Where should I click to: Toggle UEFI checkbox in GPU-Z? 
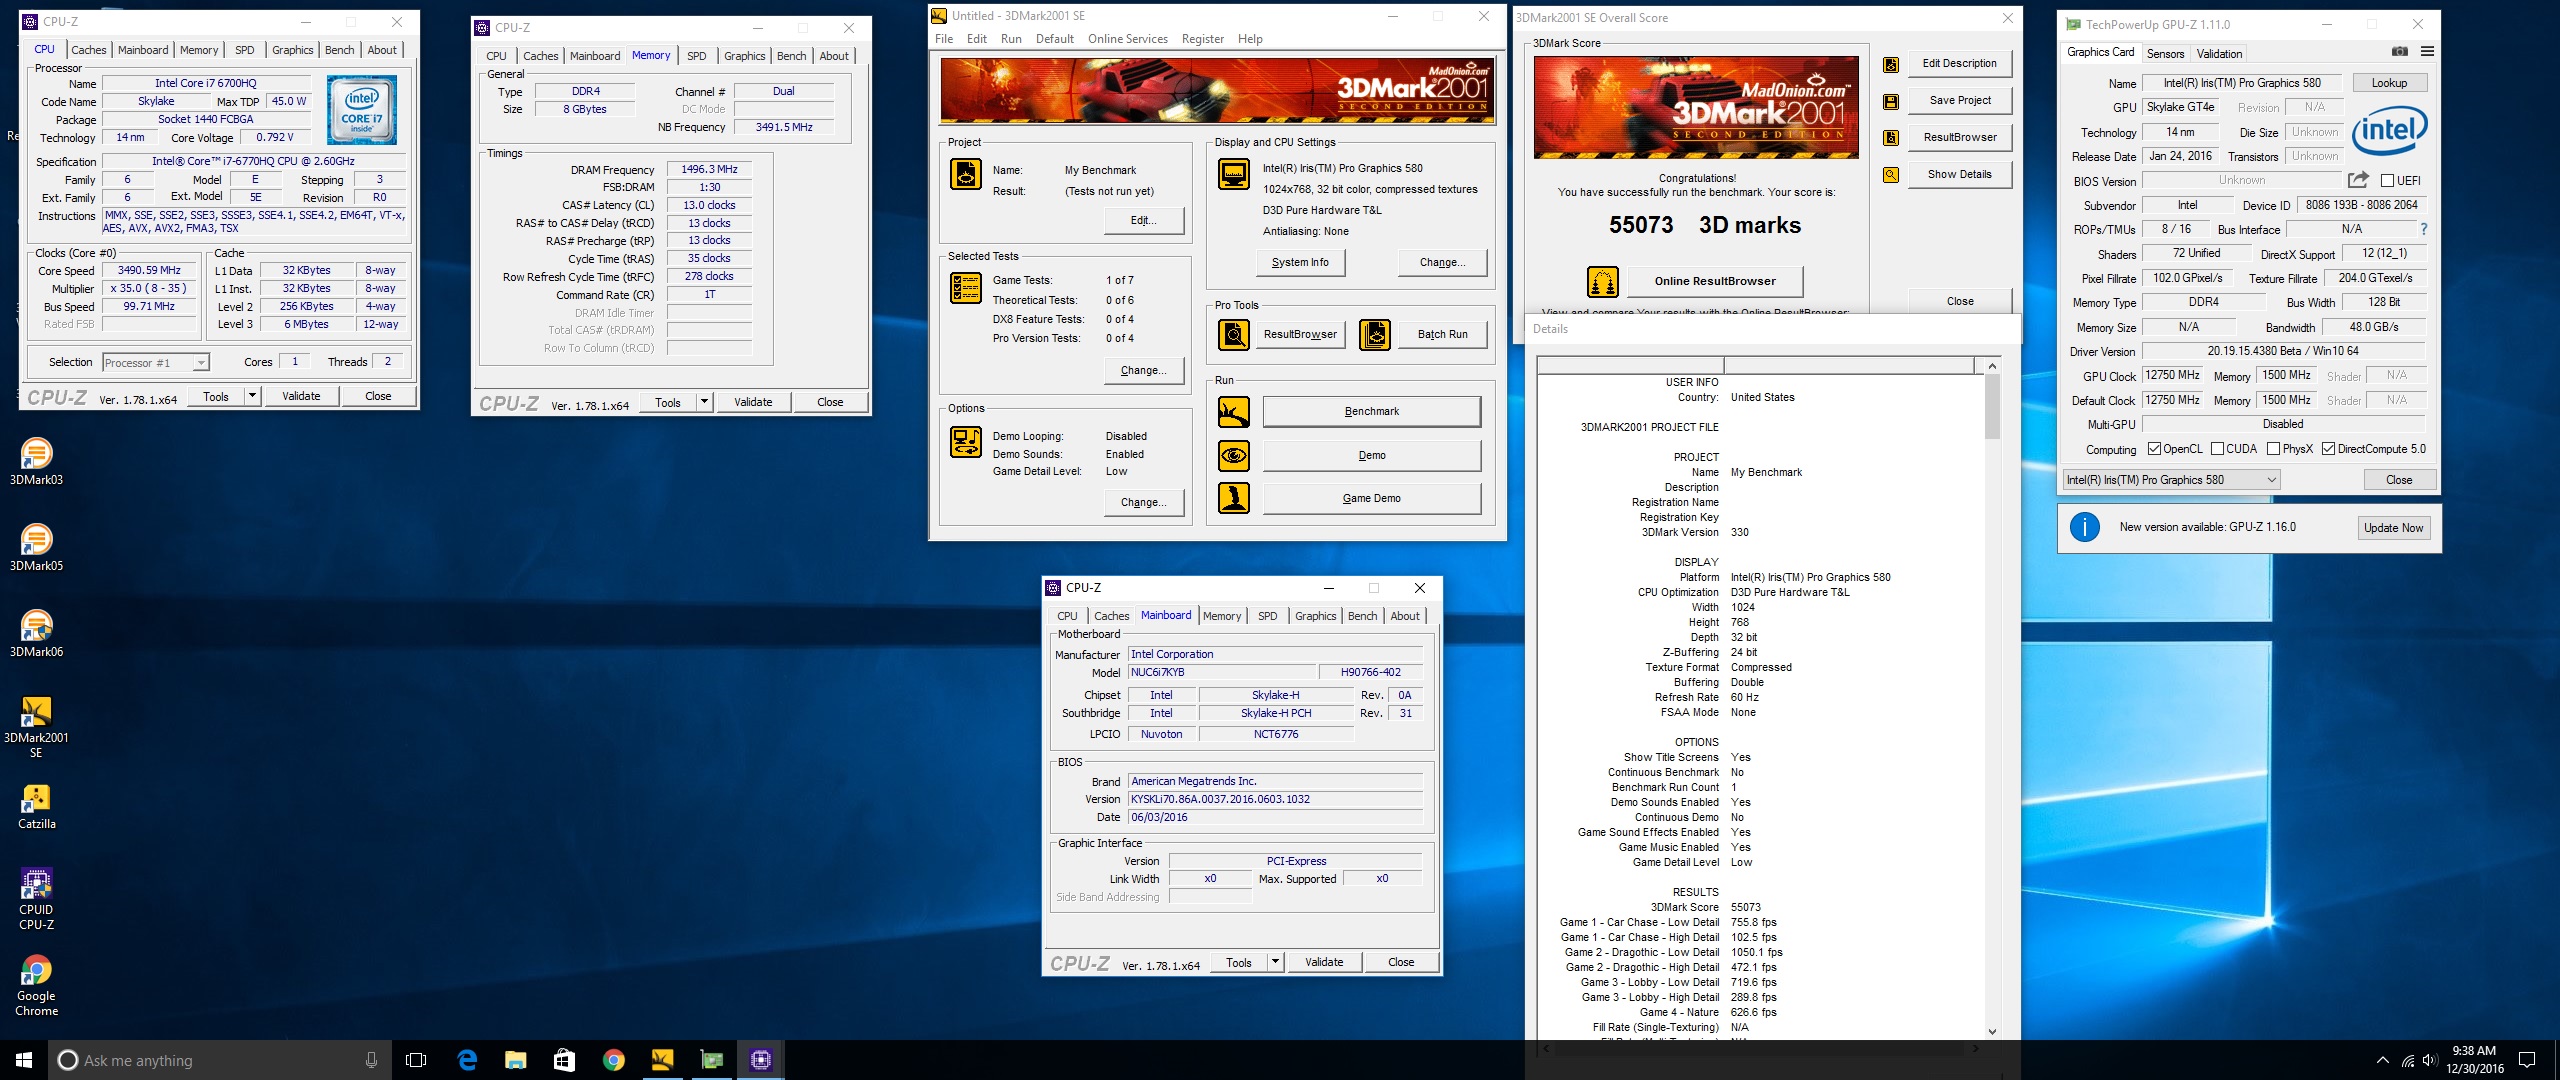[2387, 181]
